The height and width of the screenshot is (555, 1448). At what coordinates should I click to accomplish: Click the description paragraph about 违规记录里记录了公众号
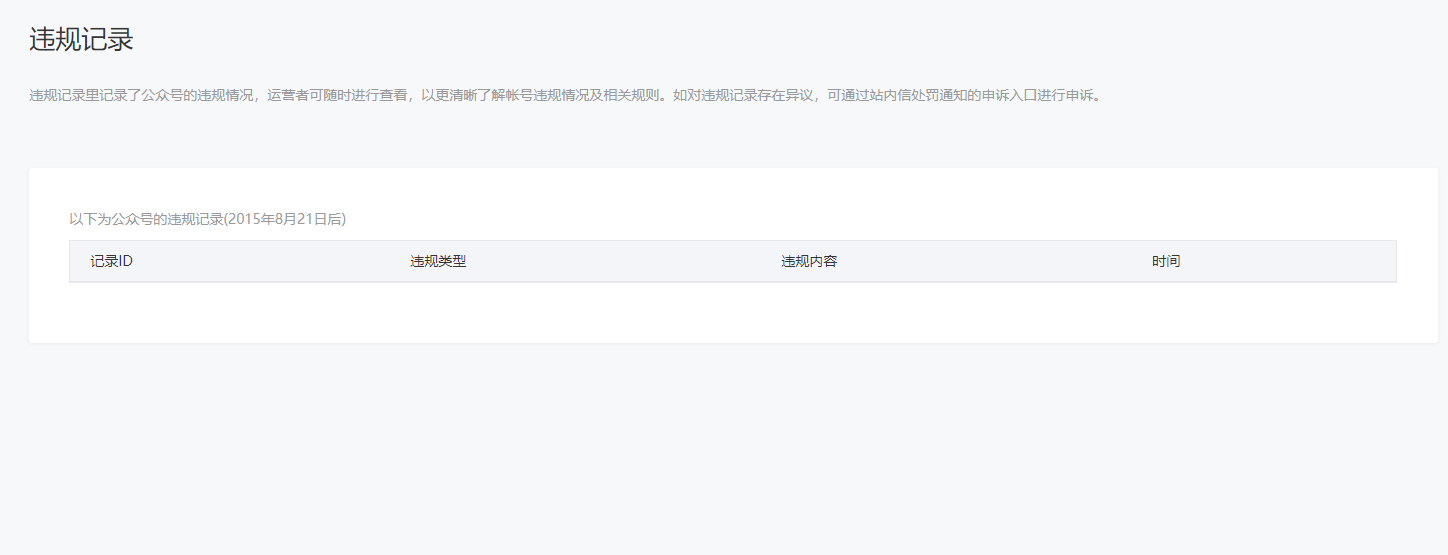tap(568, 96)
